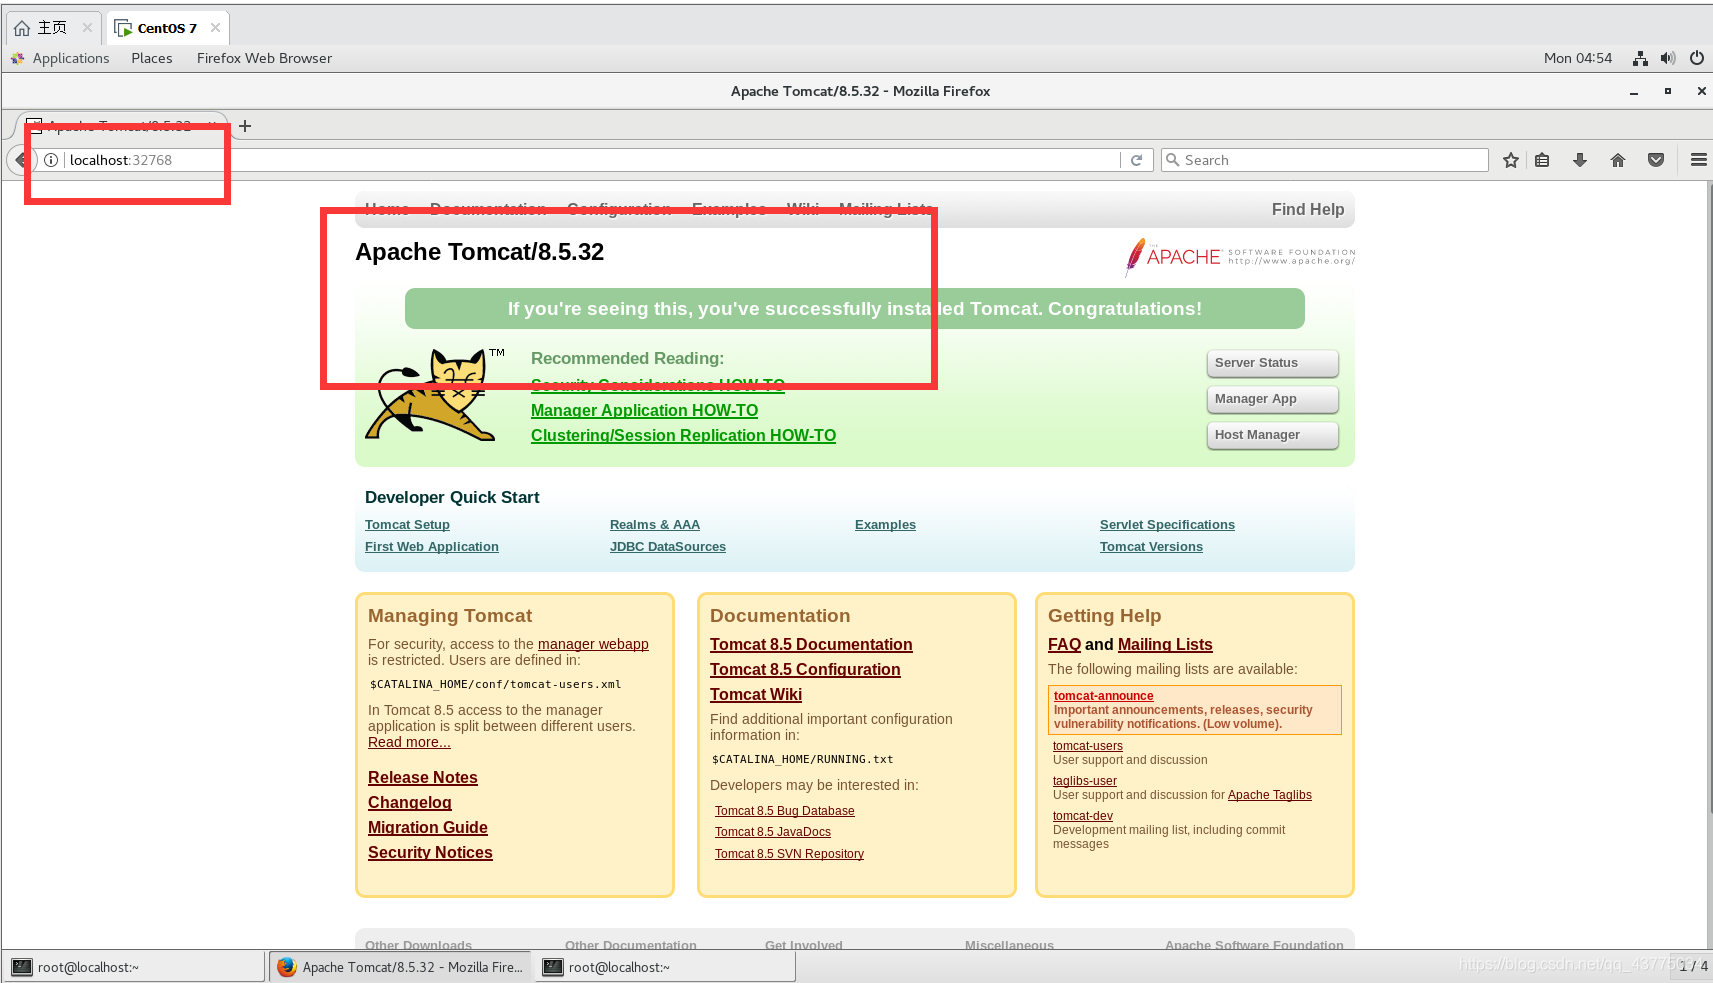Go to Firefox home page icon
Image resolution: width=1713 pixels, height=983 pixels.
1618,160
